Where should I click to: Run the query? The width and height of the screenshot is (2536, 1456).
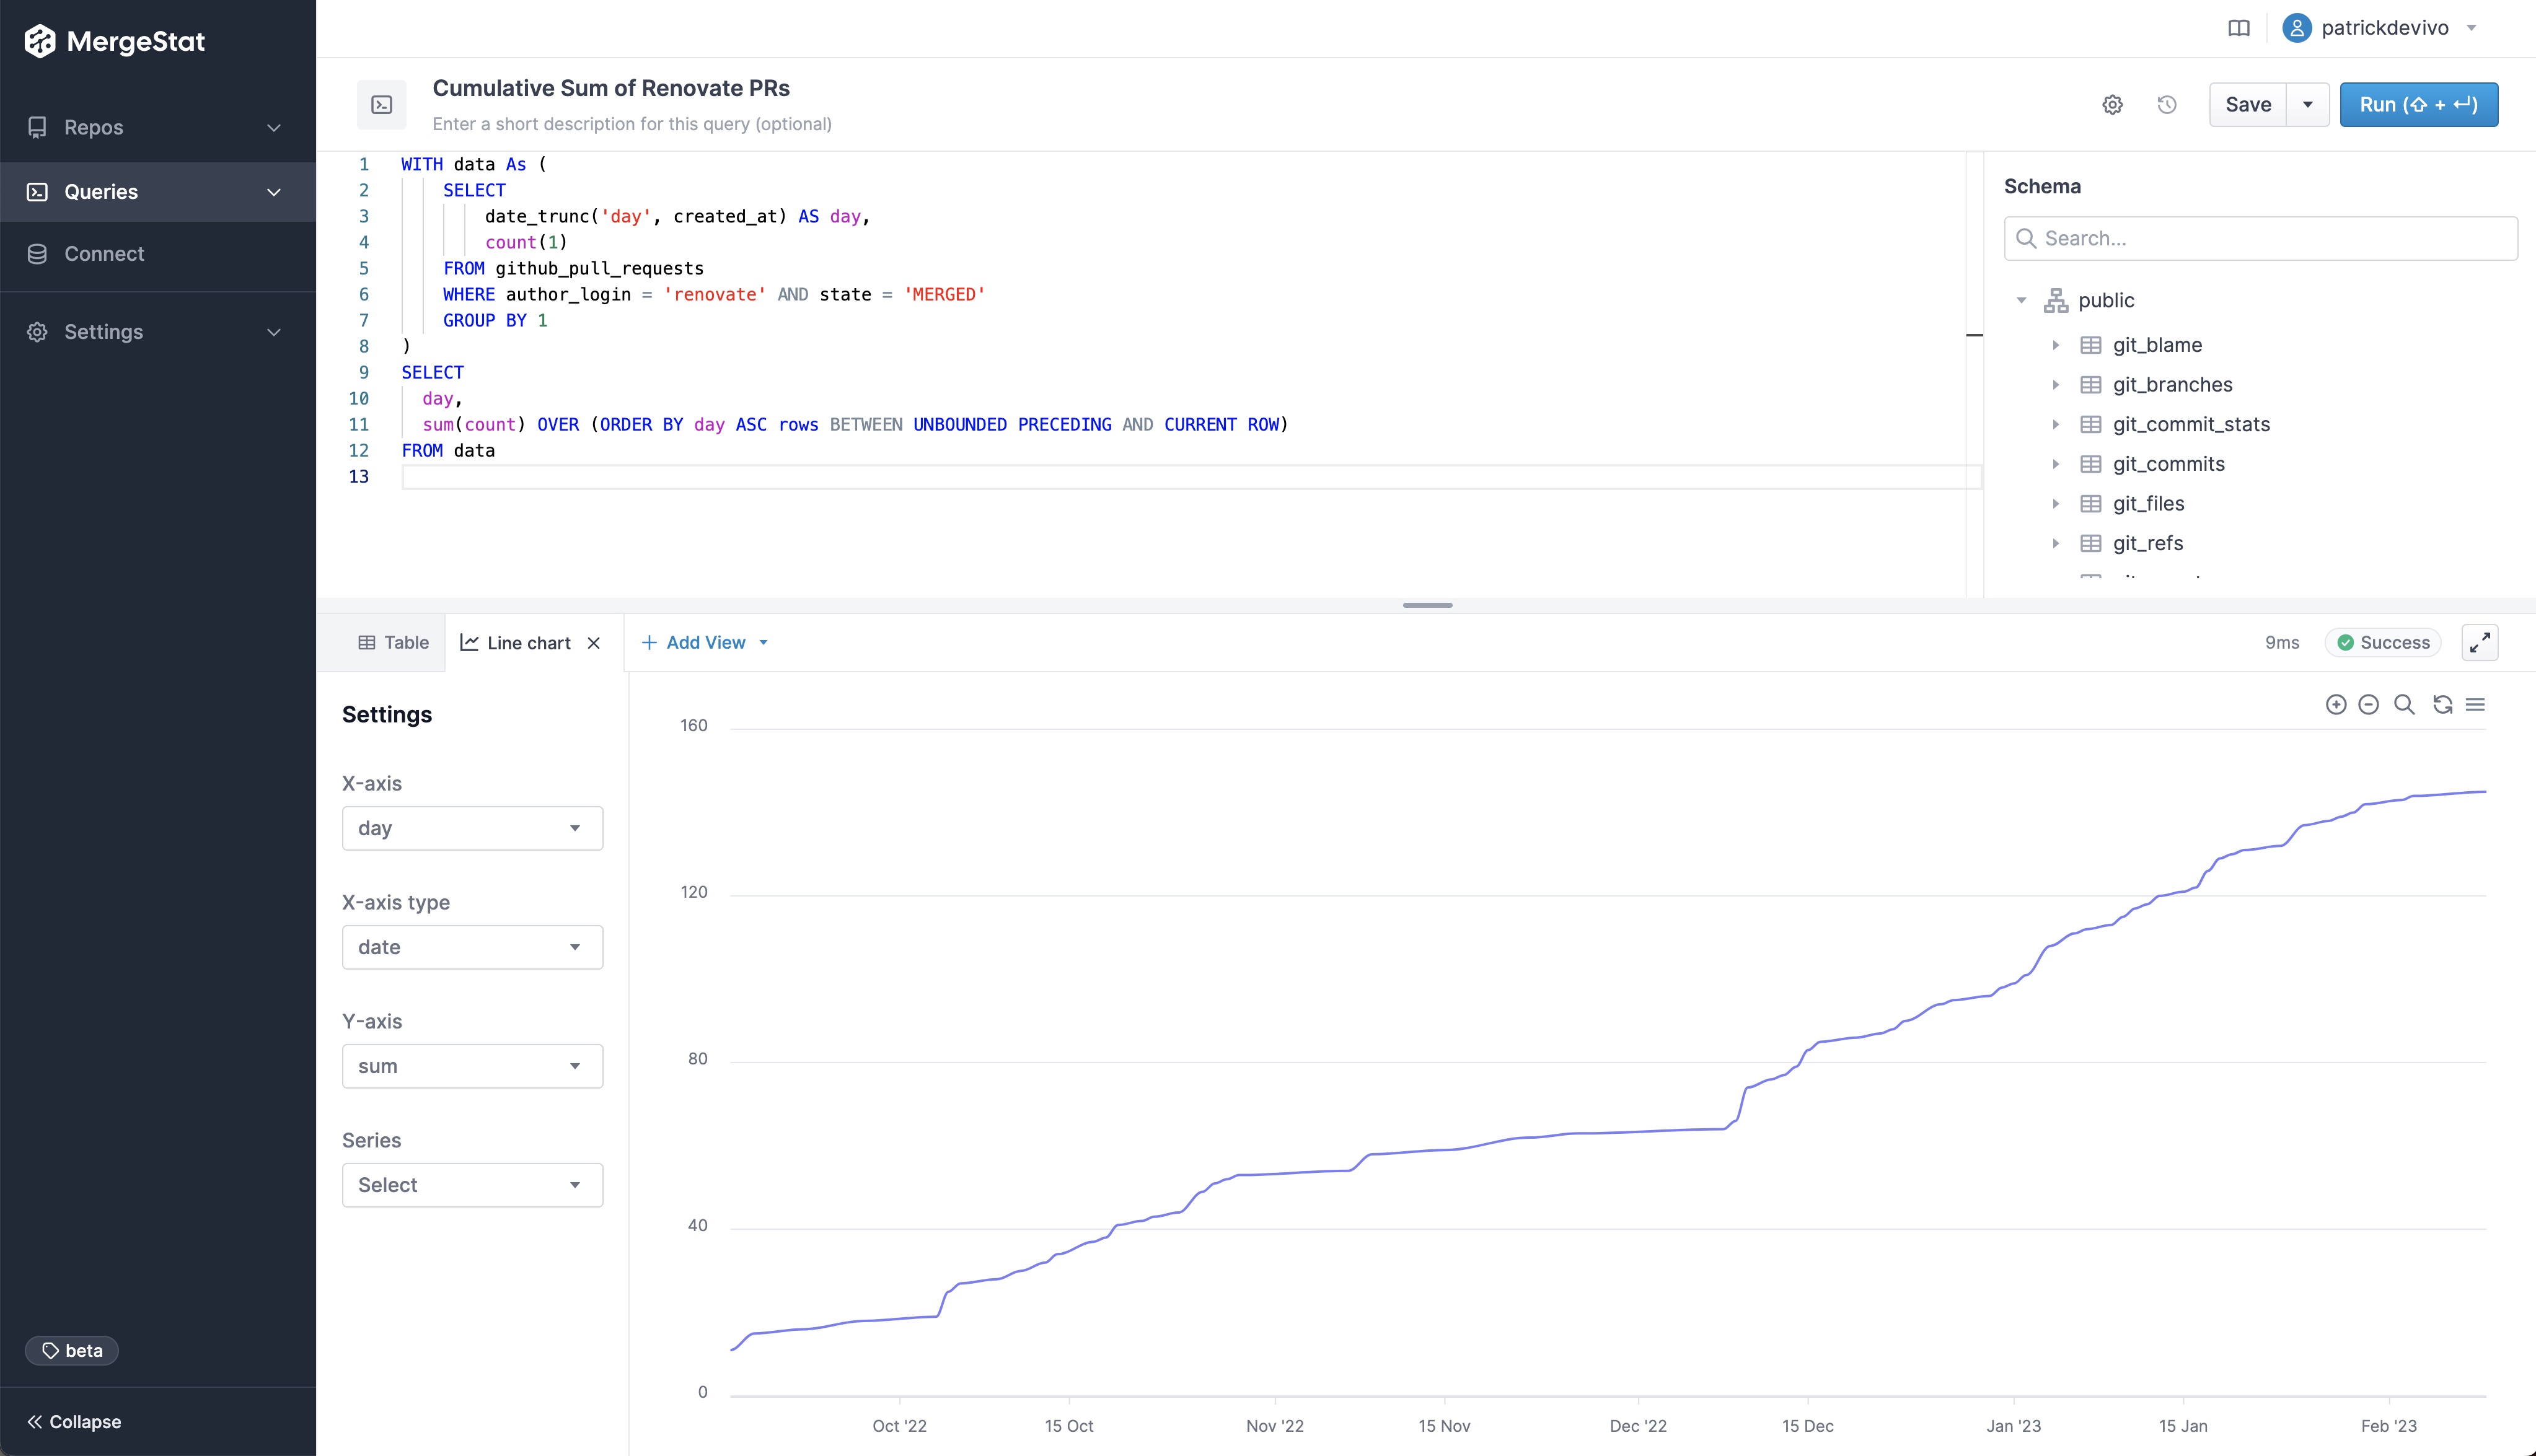pyautogui.click(x=2418, y=105)
